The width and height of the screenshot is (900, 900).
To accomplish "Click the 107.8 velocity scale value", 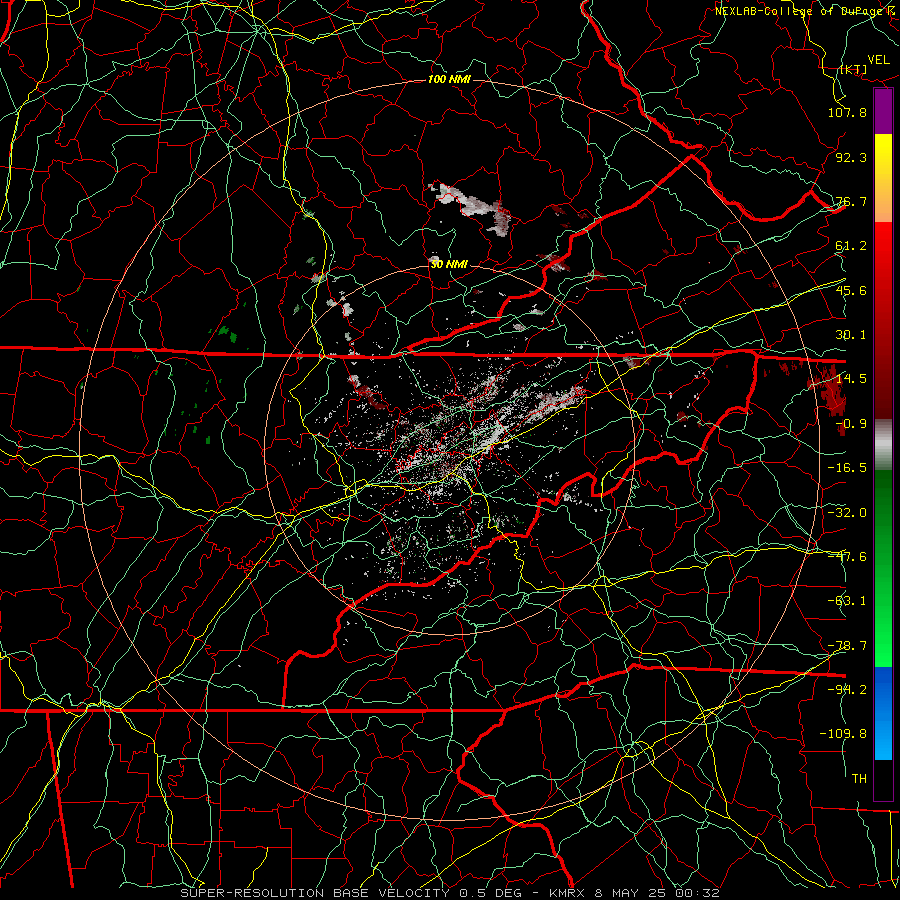I will [x=847, y=112].
